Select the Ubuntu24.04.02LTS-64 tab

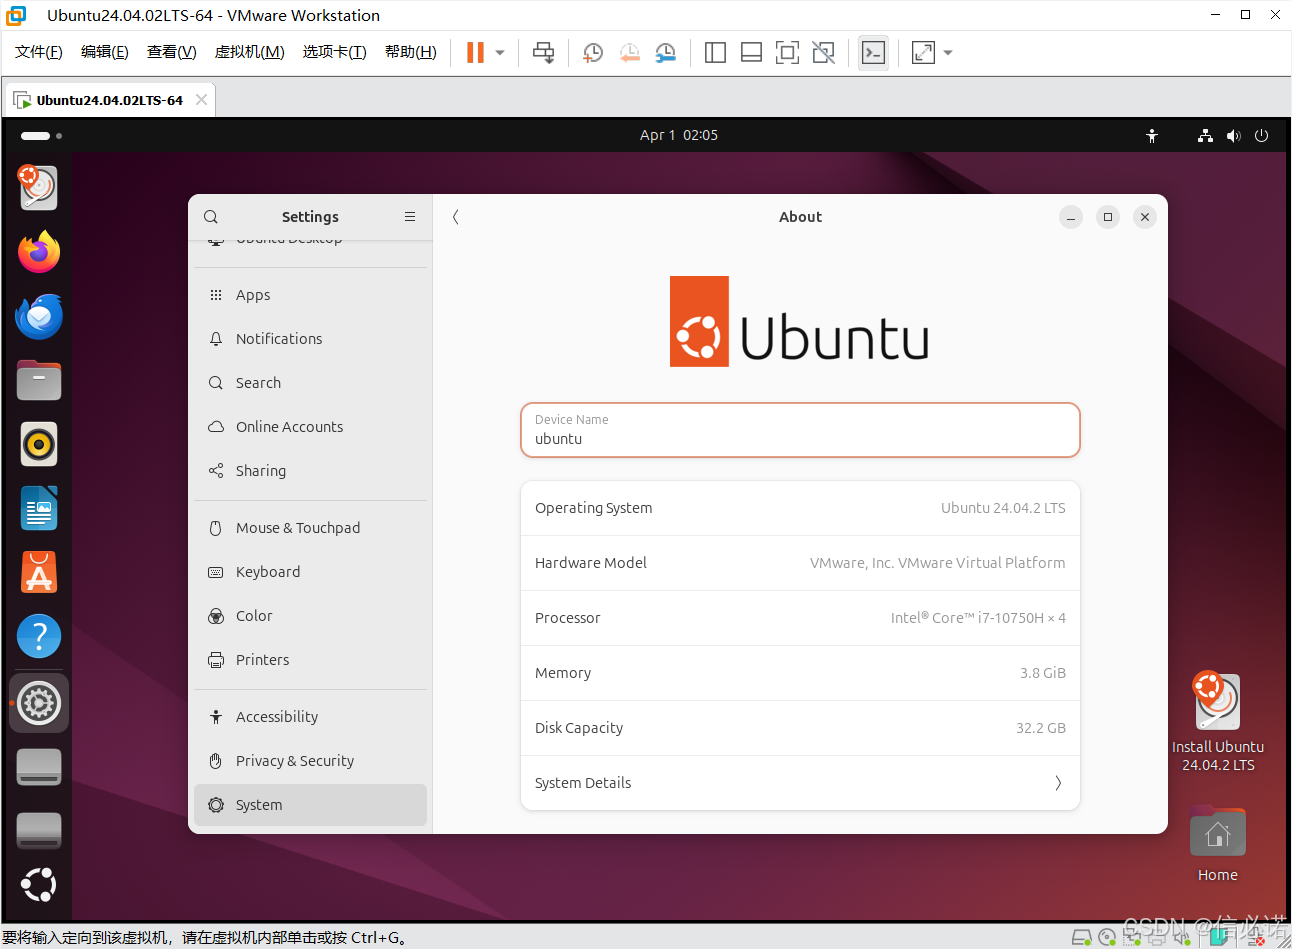[x=110, y=100]
